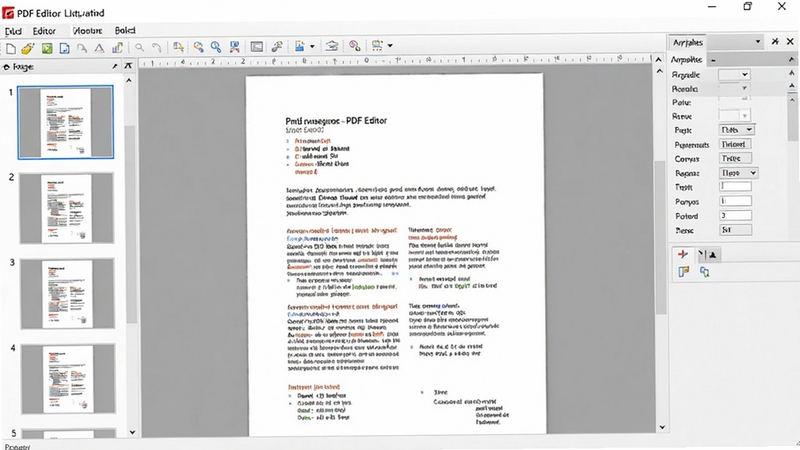Click the first empty text field in properties
The height and width of the screenshot is (450, 800).
(735, 187)
